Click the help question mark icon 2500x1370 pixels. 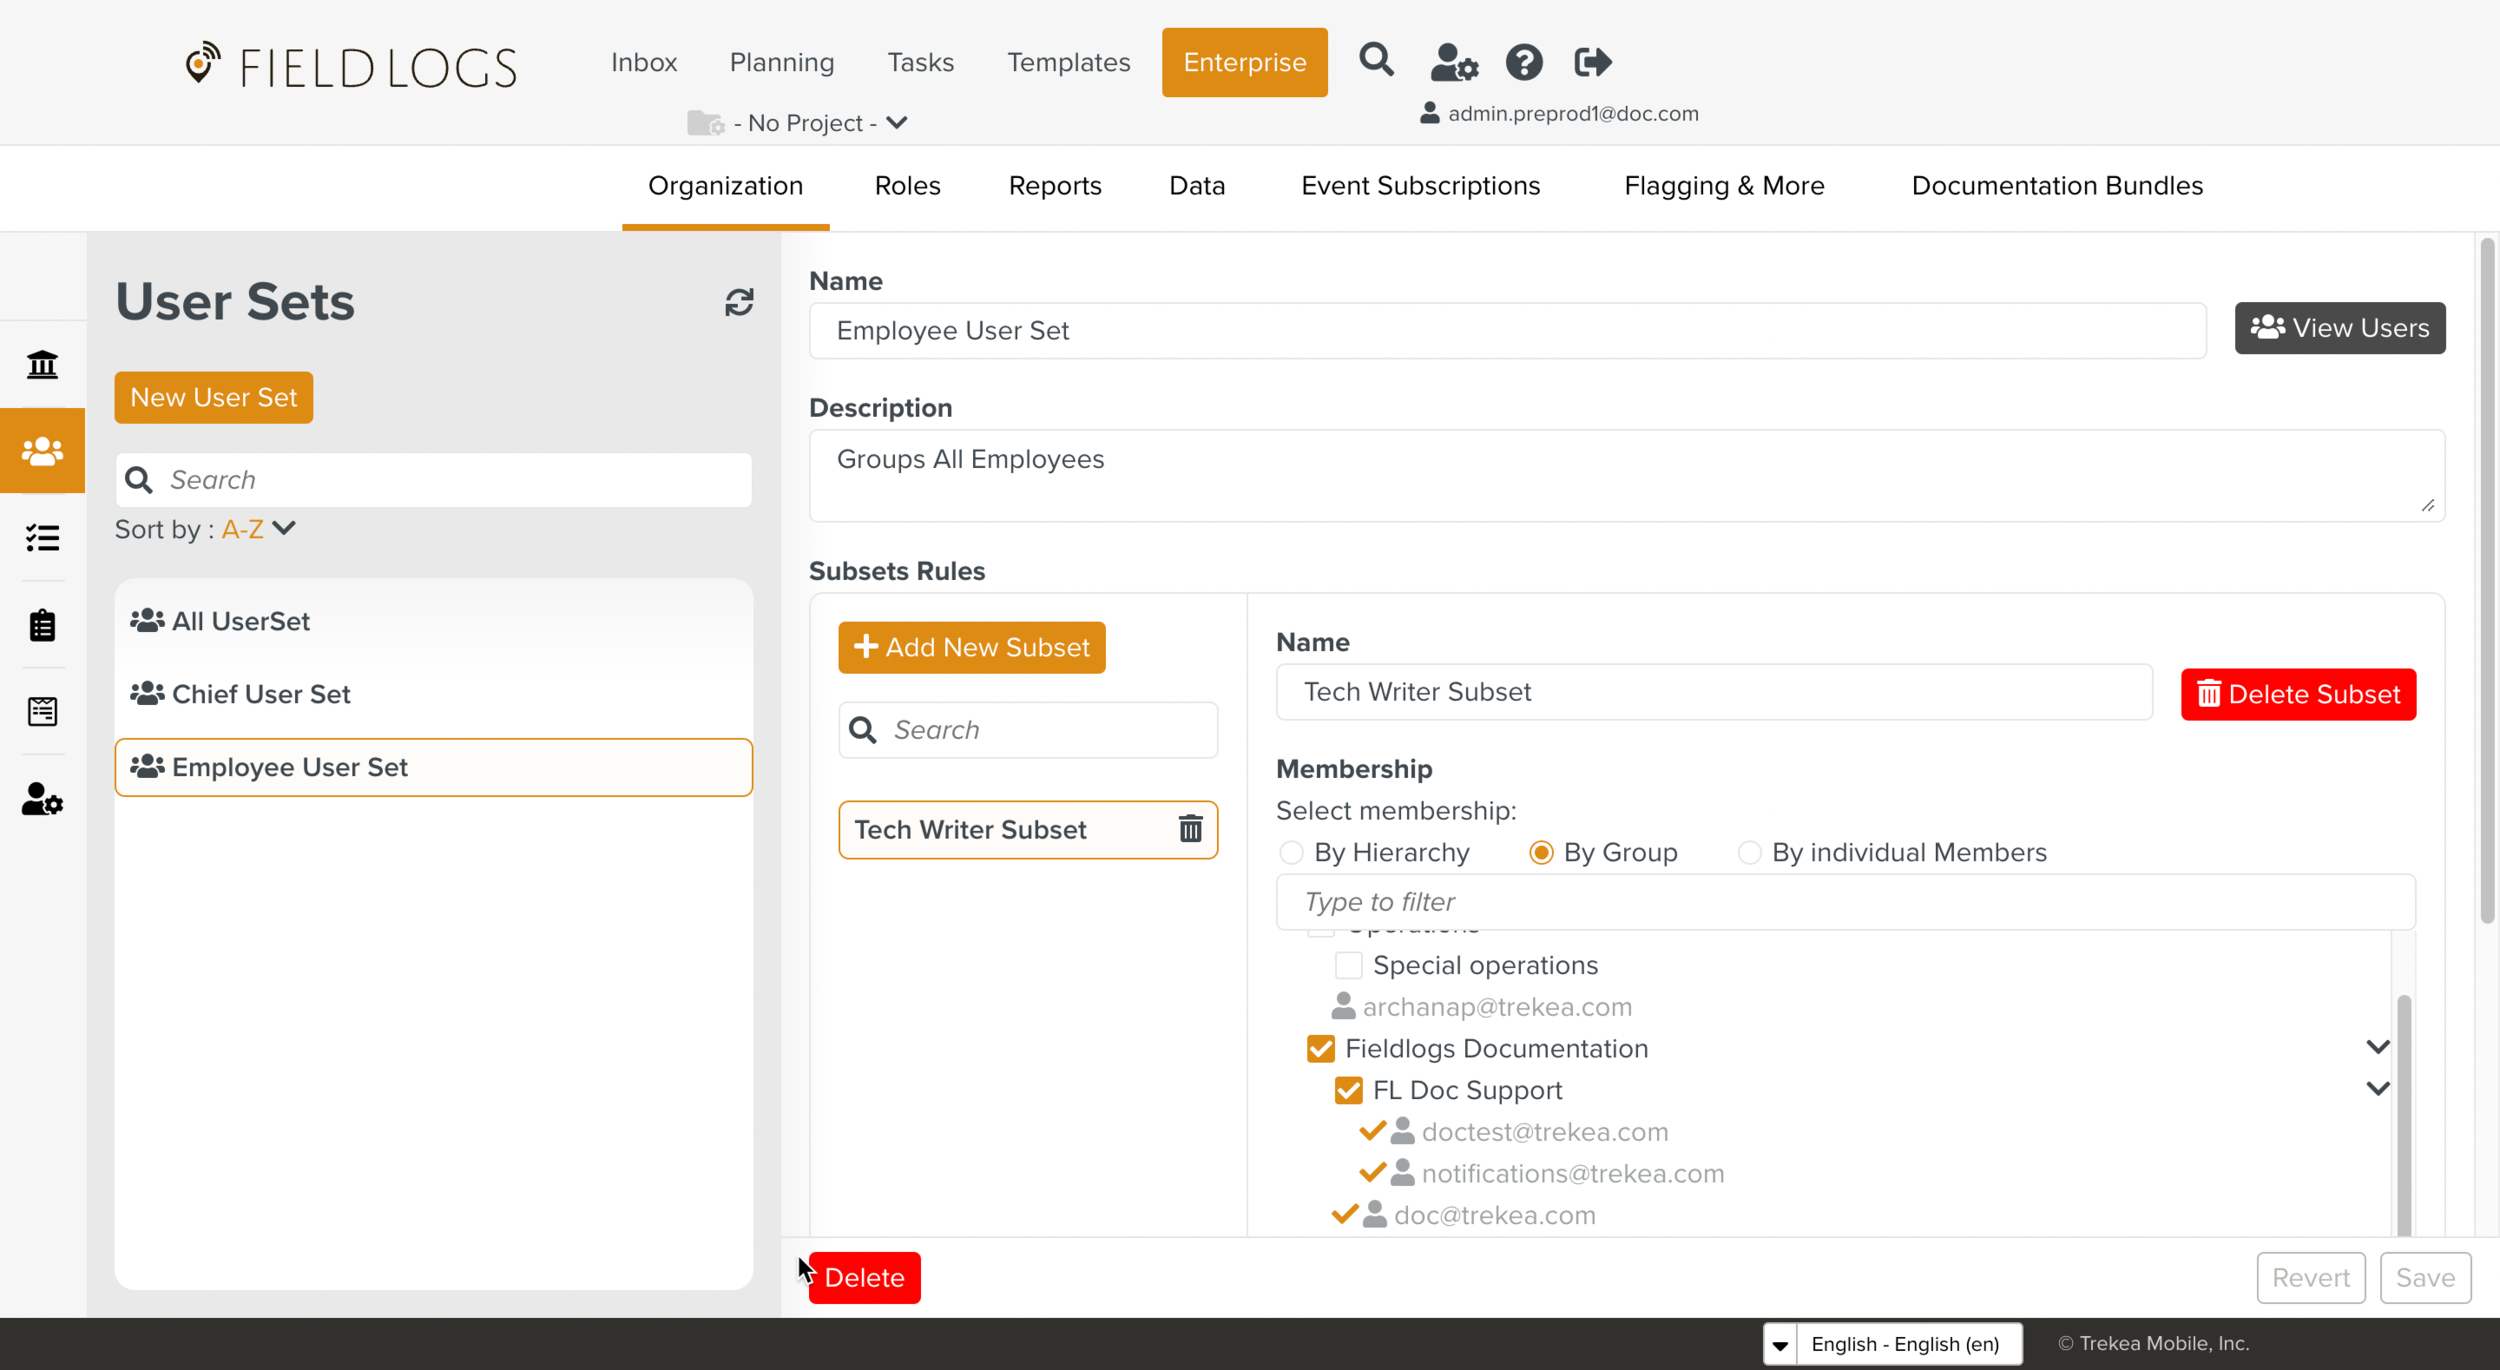tap(1523, 62)
